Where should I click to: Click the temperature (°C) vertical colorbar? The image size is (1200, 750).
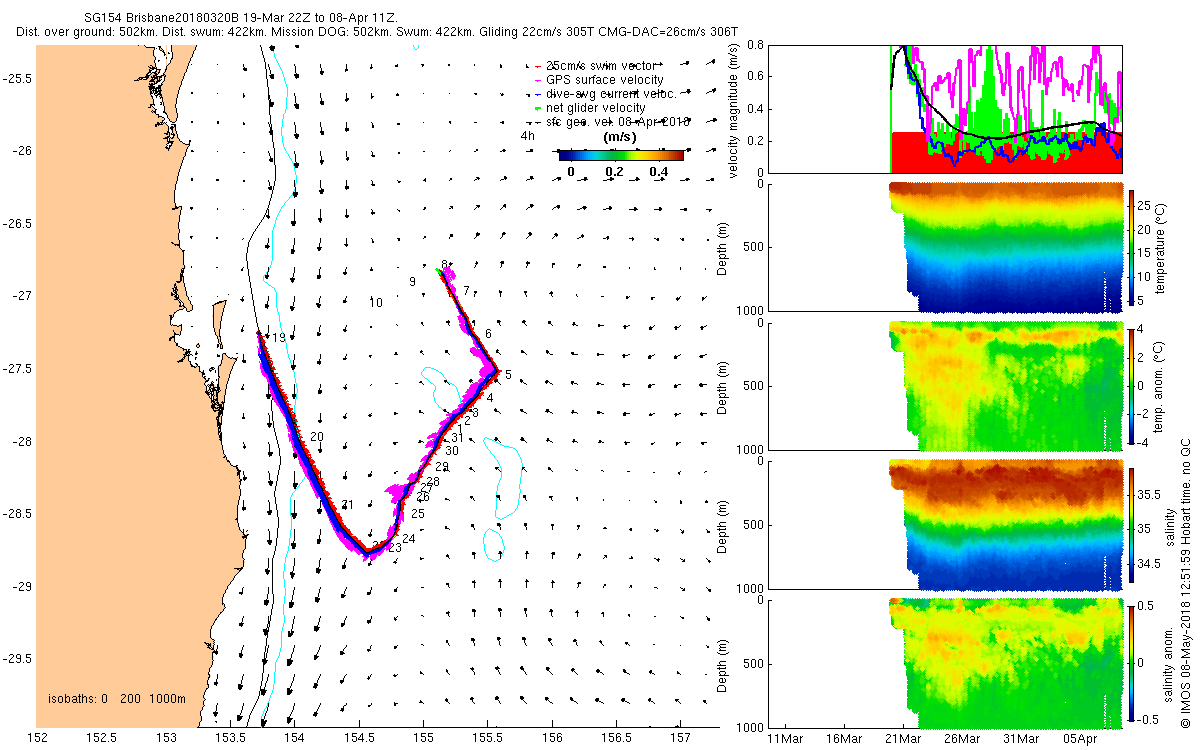pos(1132,249)
